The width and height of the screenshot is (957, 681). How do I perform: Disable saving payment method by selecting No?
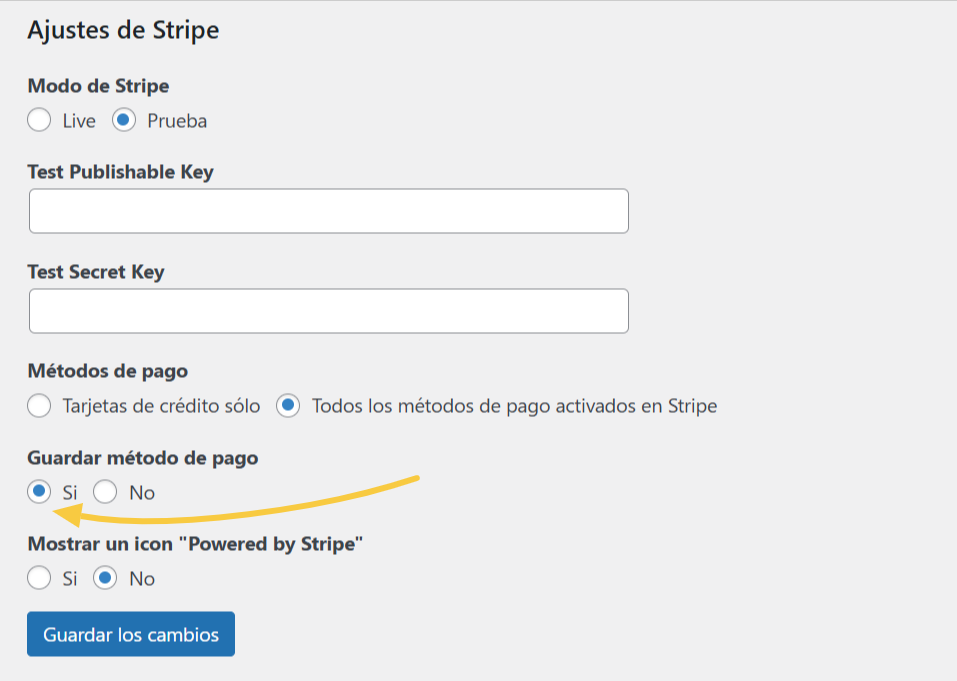(103, 492)
